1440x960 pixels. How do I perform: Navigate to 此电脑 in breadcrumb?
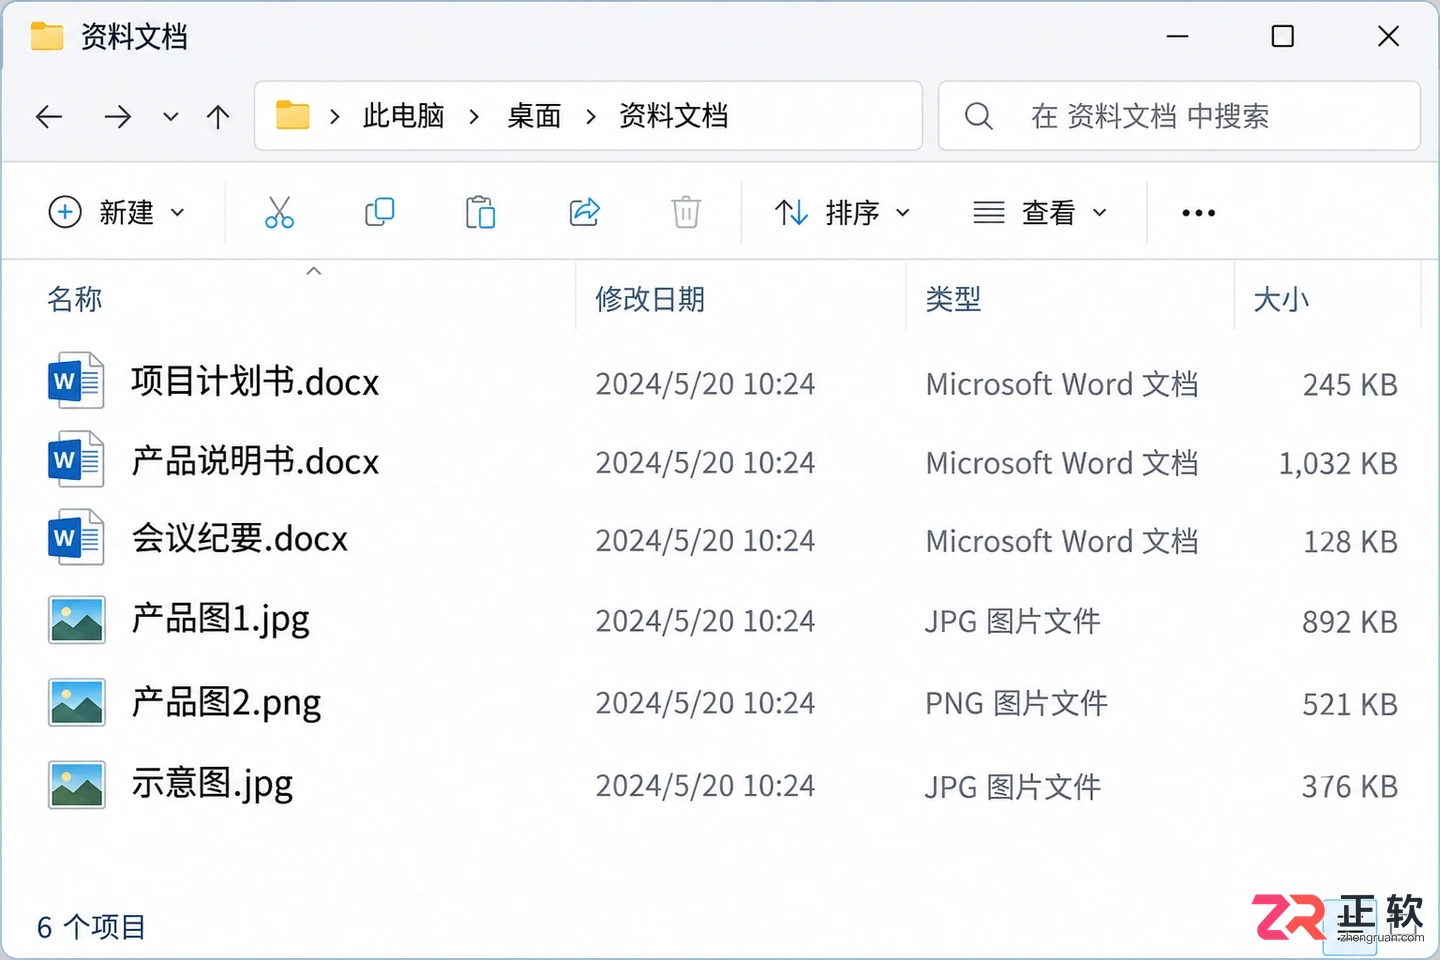[403, 116]
